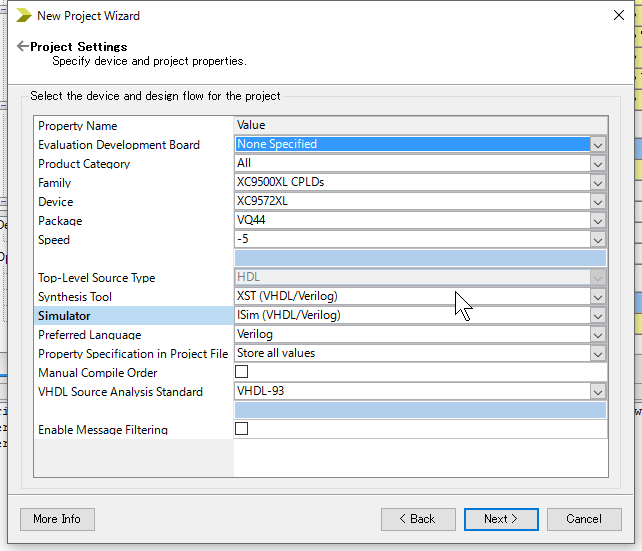Enable the Manual Compile Order checkbox

coord(242,372)
